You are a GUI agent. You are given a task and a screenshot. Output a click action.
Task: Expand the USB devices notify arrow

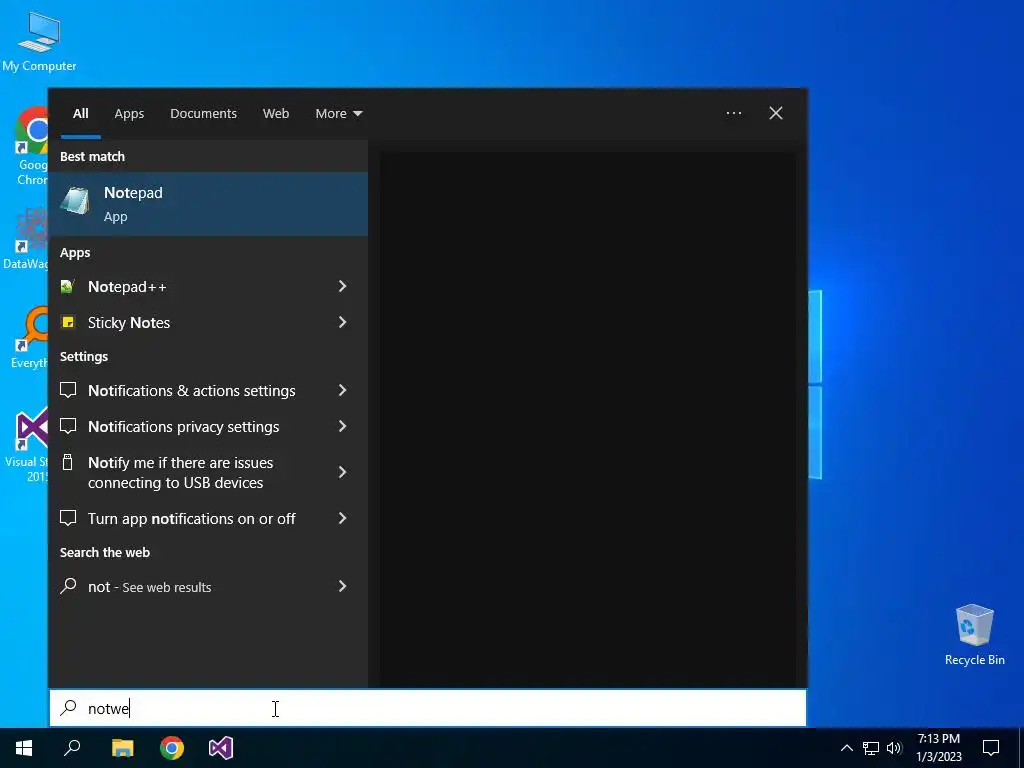click(342, 472)
